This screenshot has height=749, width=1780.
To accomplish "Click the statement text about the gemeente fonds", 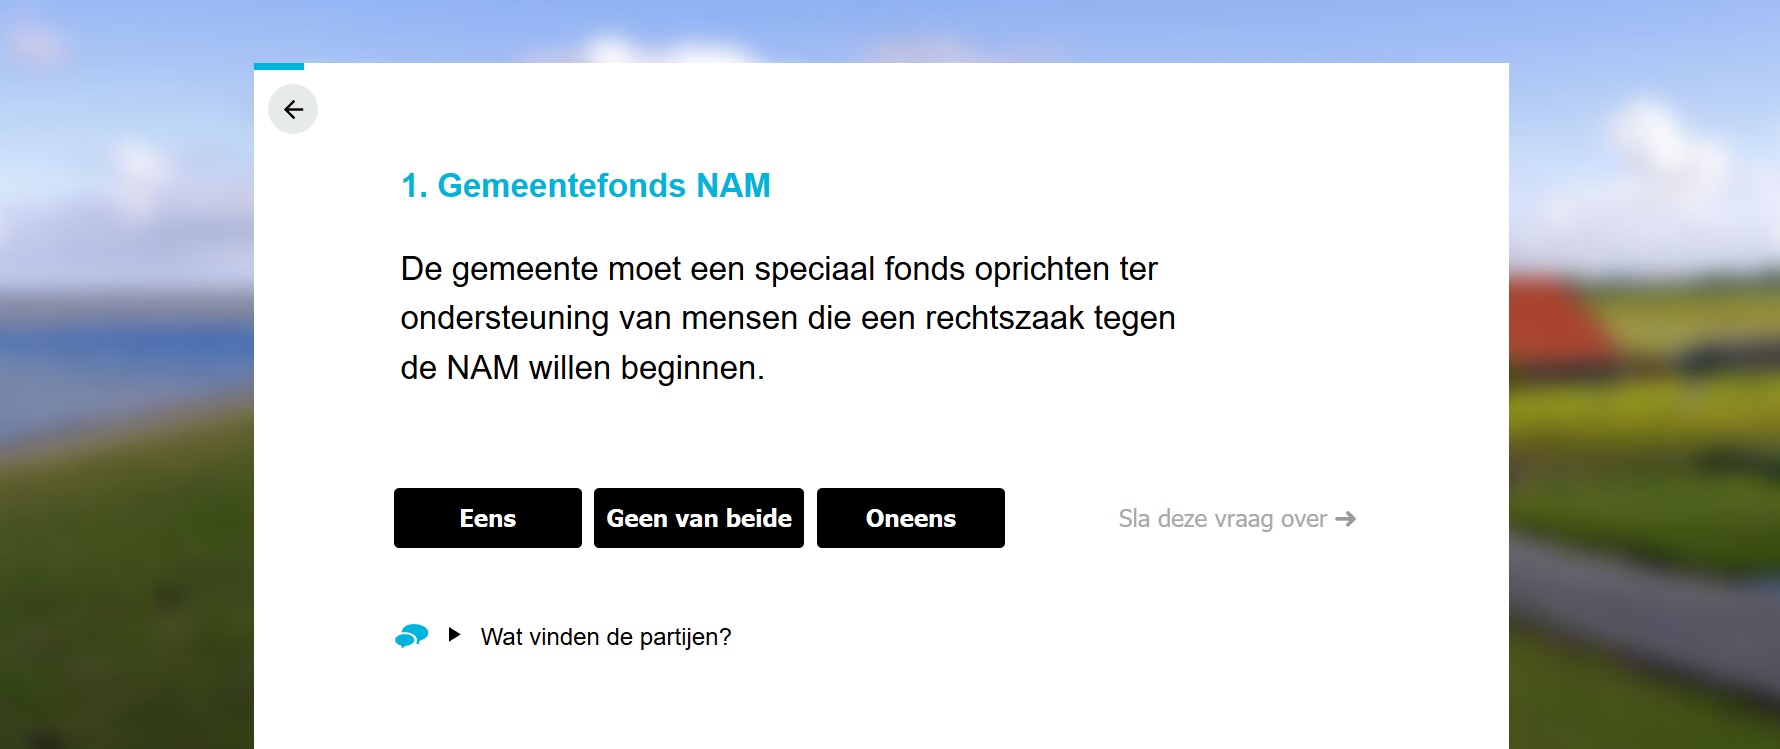I will (788, 318).
